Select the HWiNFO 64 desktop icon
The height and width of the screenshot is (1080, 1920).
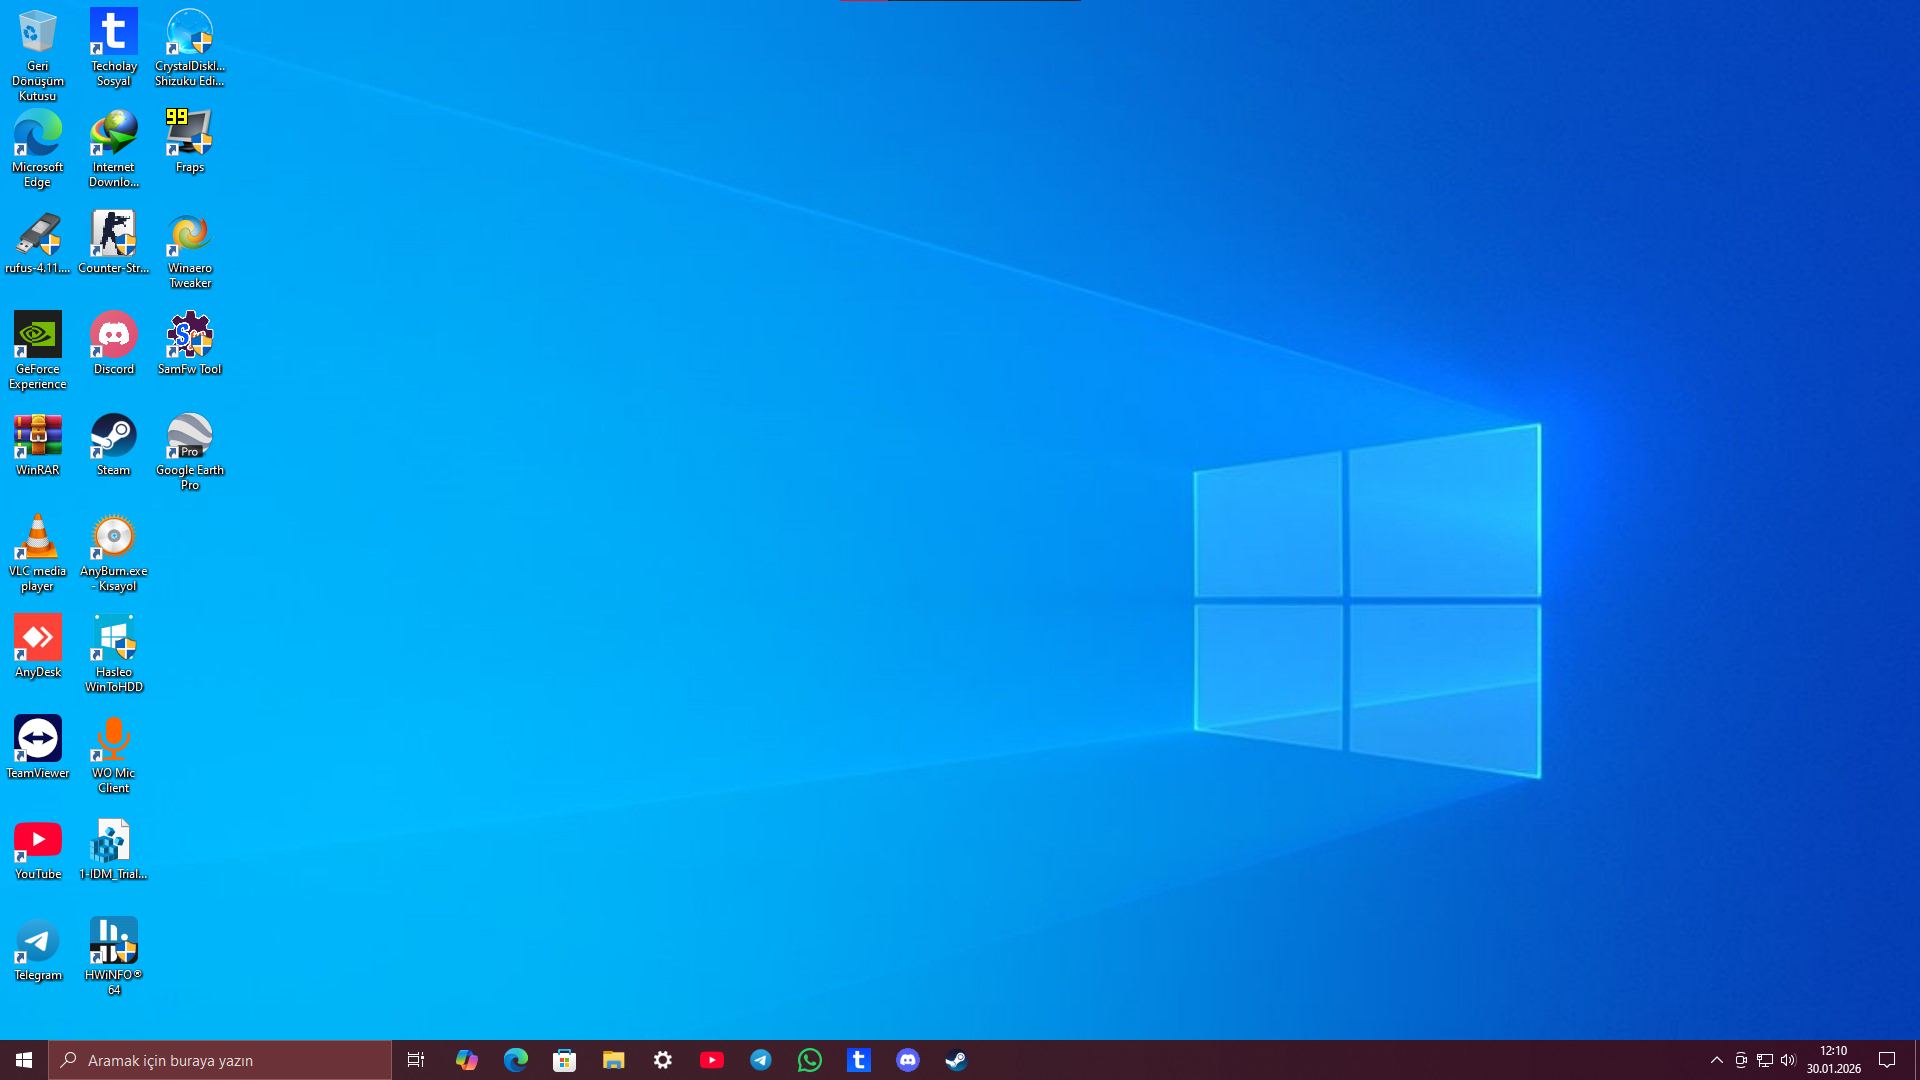114,957
